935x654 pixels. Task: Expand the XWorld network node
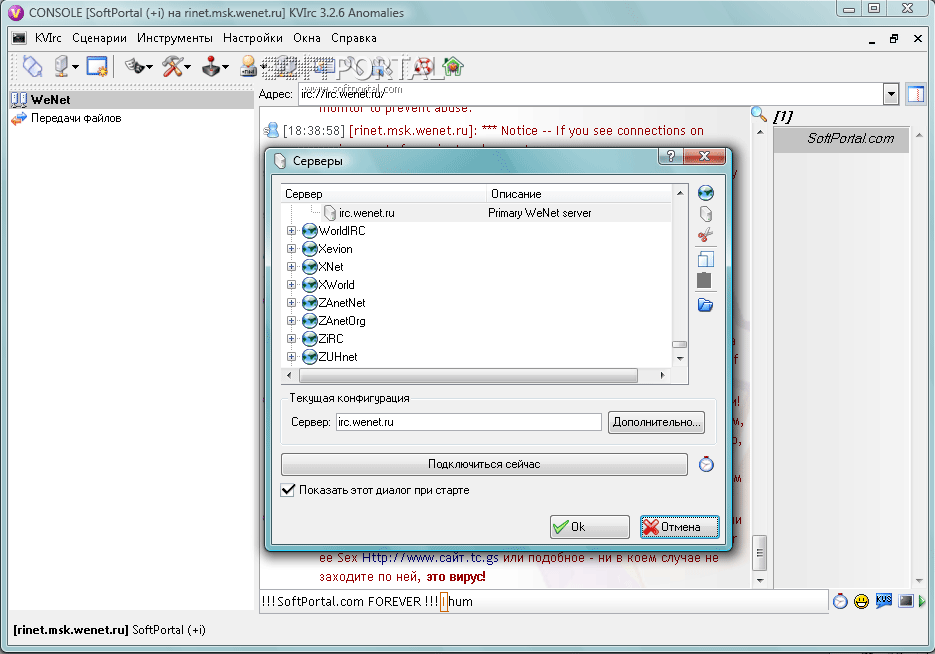point(291,284)
